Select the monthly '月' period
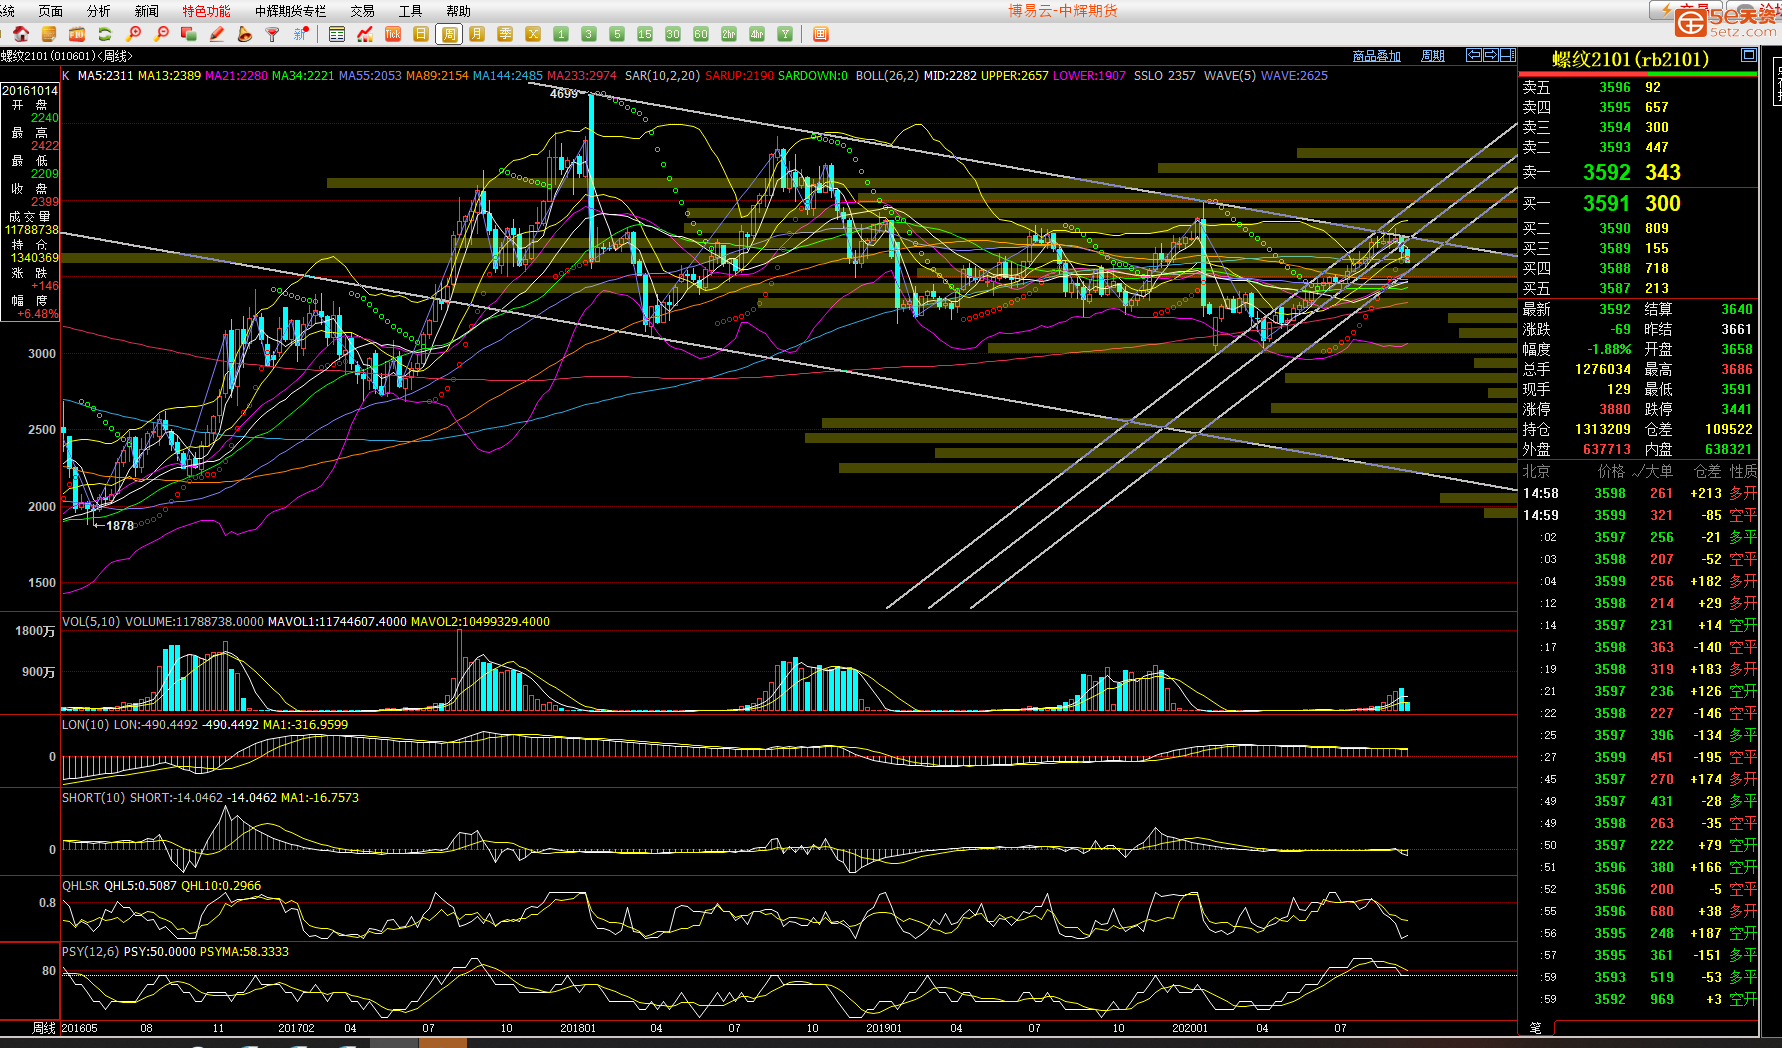This screenshot has width=1782, height=1048. click(x=477, y=34)
